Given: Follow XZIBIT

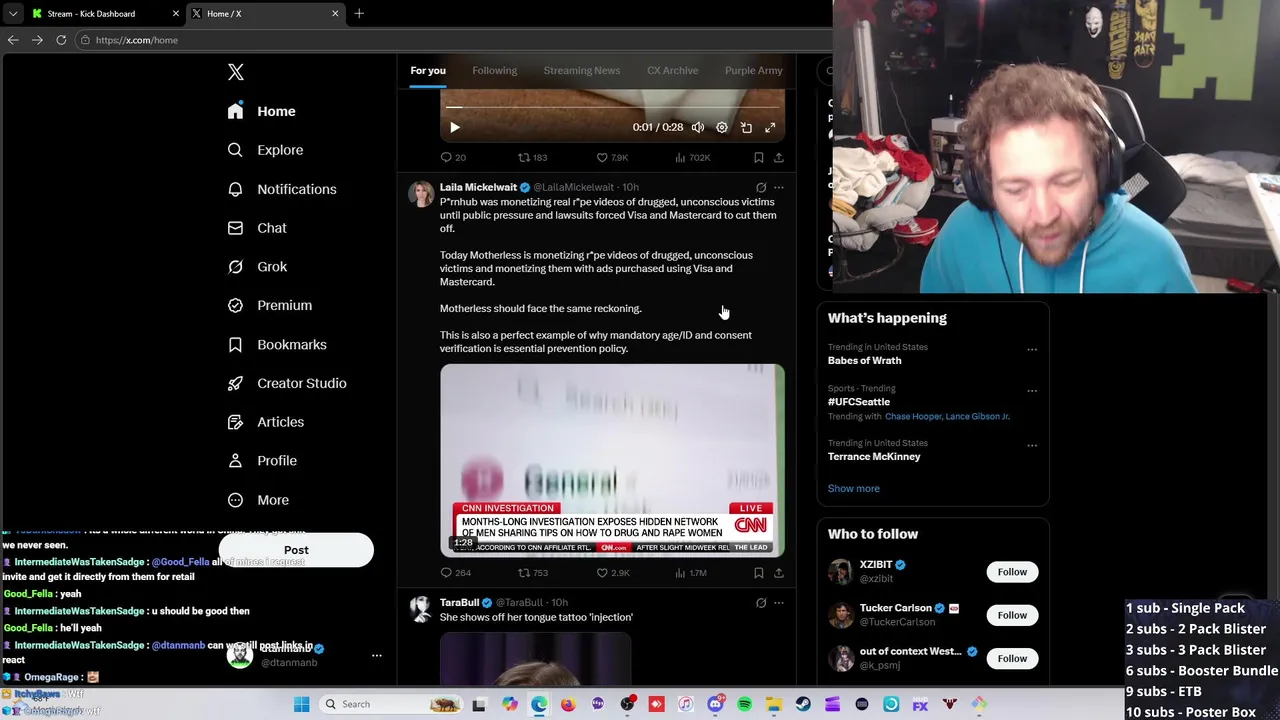Looking at the screenshot, I should coord(1012,572).
